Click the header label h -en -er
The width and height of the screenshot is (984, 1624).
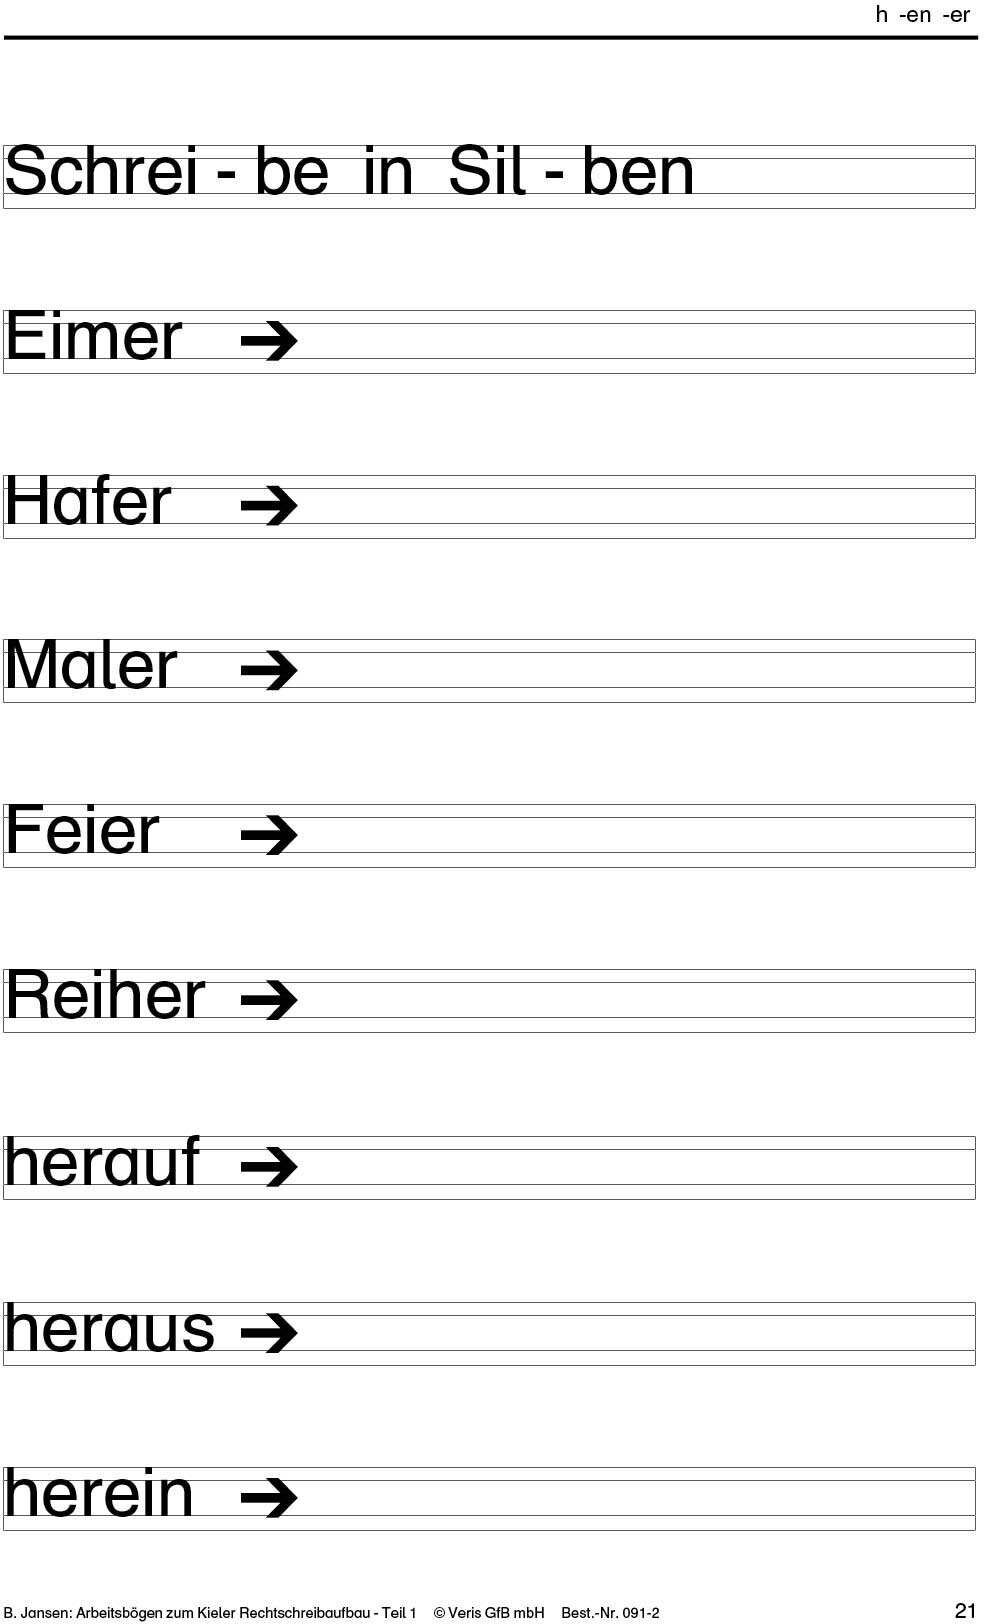point(922,15)
